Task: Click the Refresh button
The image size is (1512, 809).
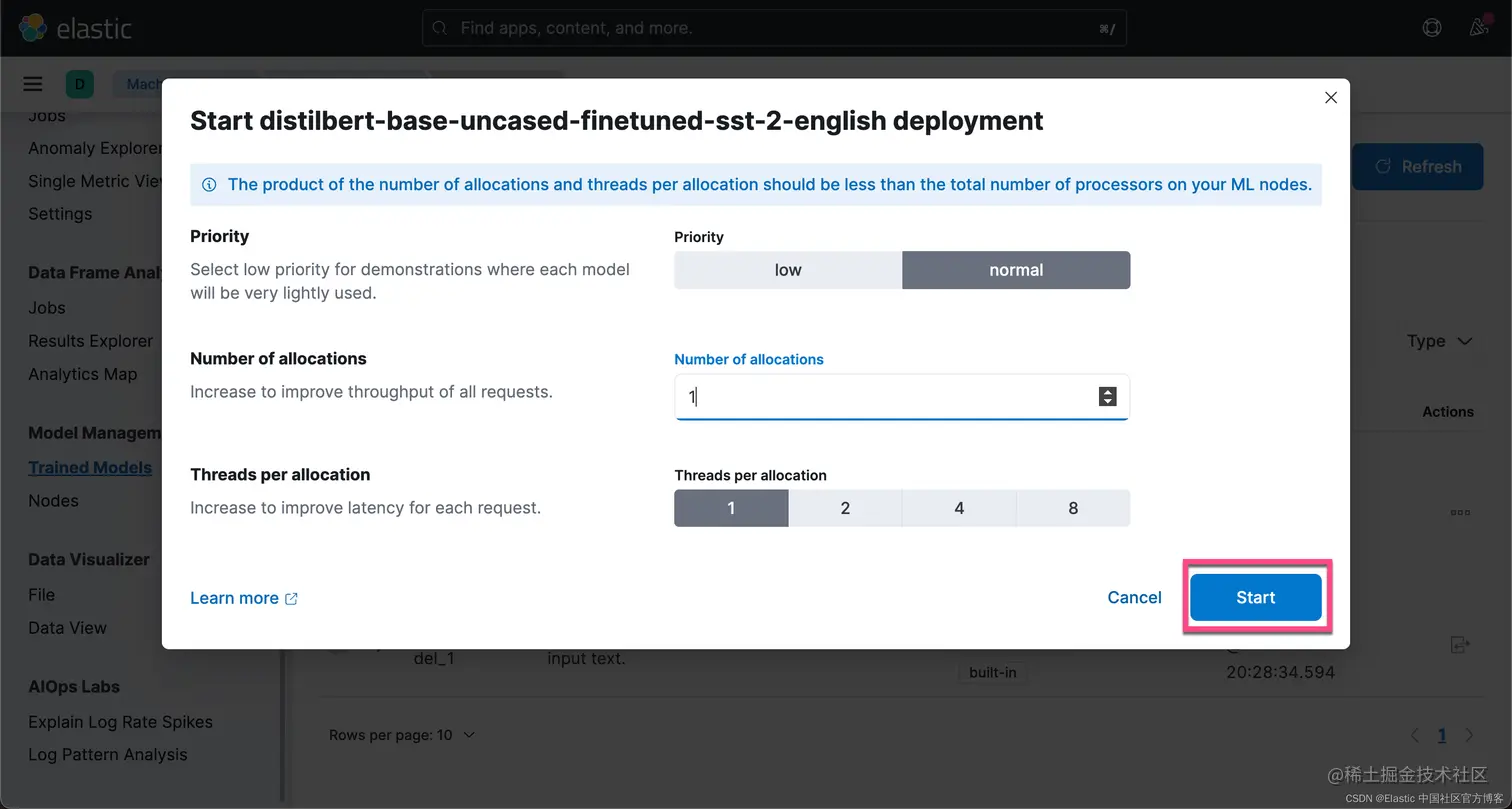Action: [1419, 167]
